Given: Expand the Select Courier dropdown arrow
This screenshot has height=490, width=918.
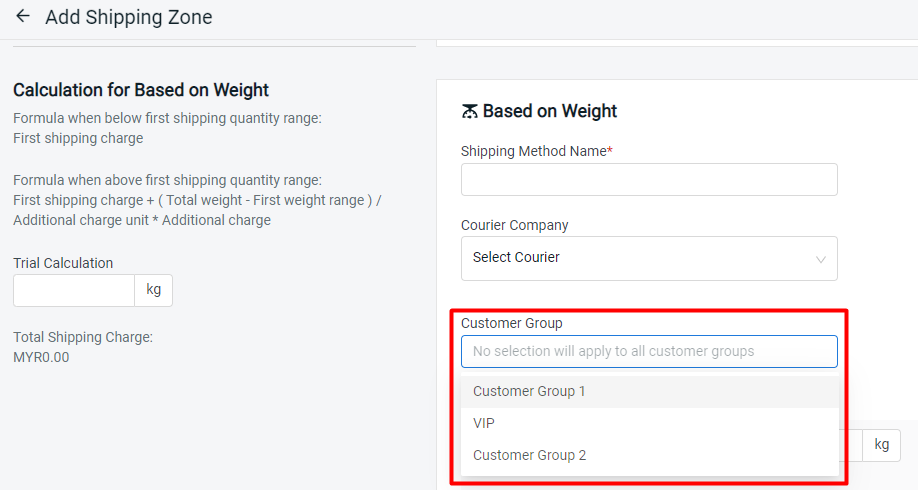Looking at the screenshot, I should pyautogui.click(x=821, y=259).
